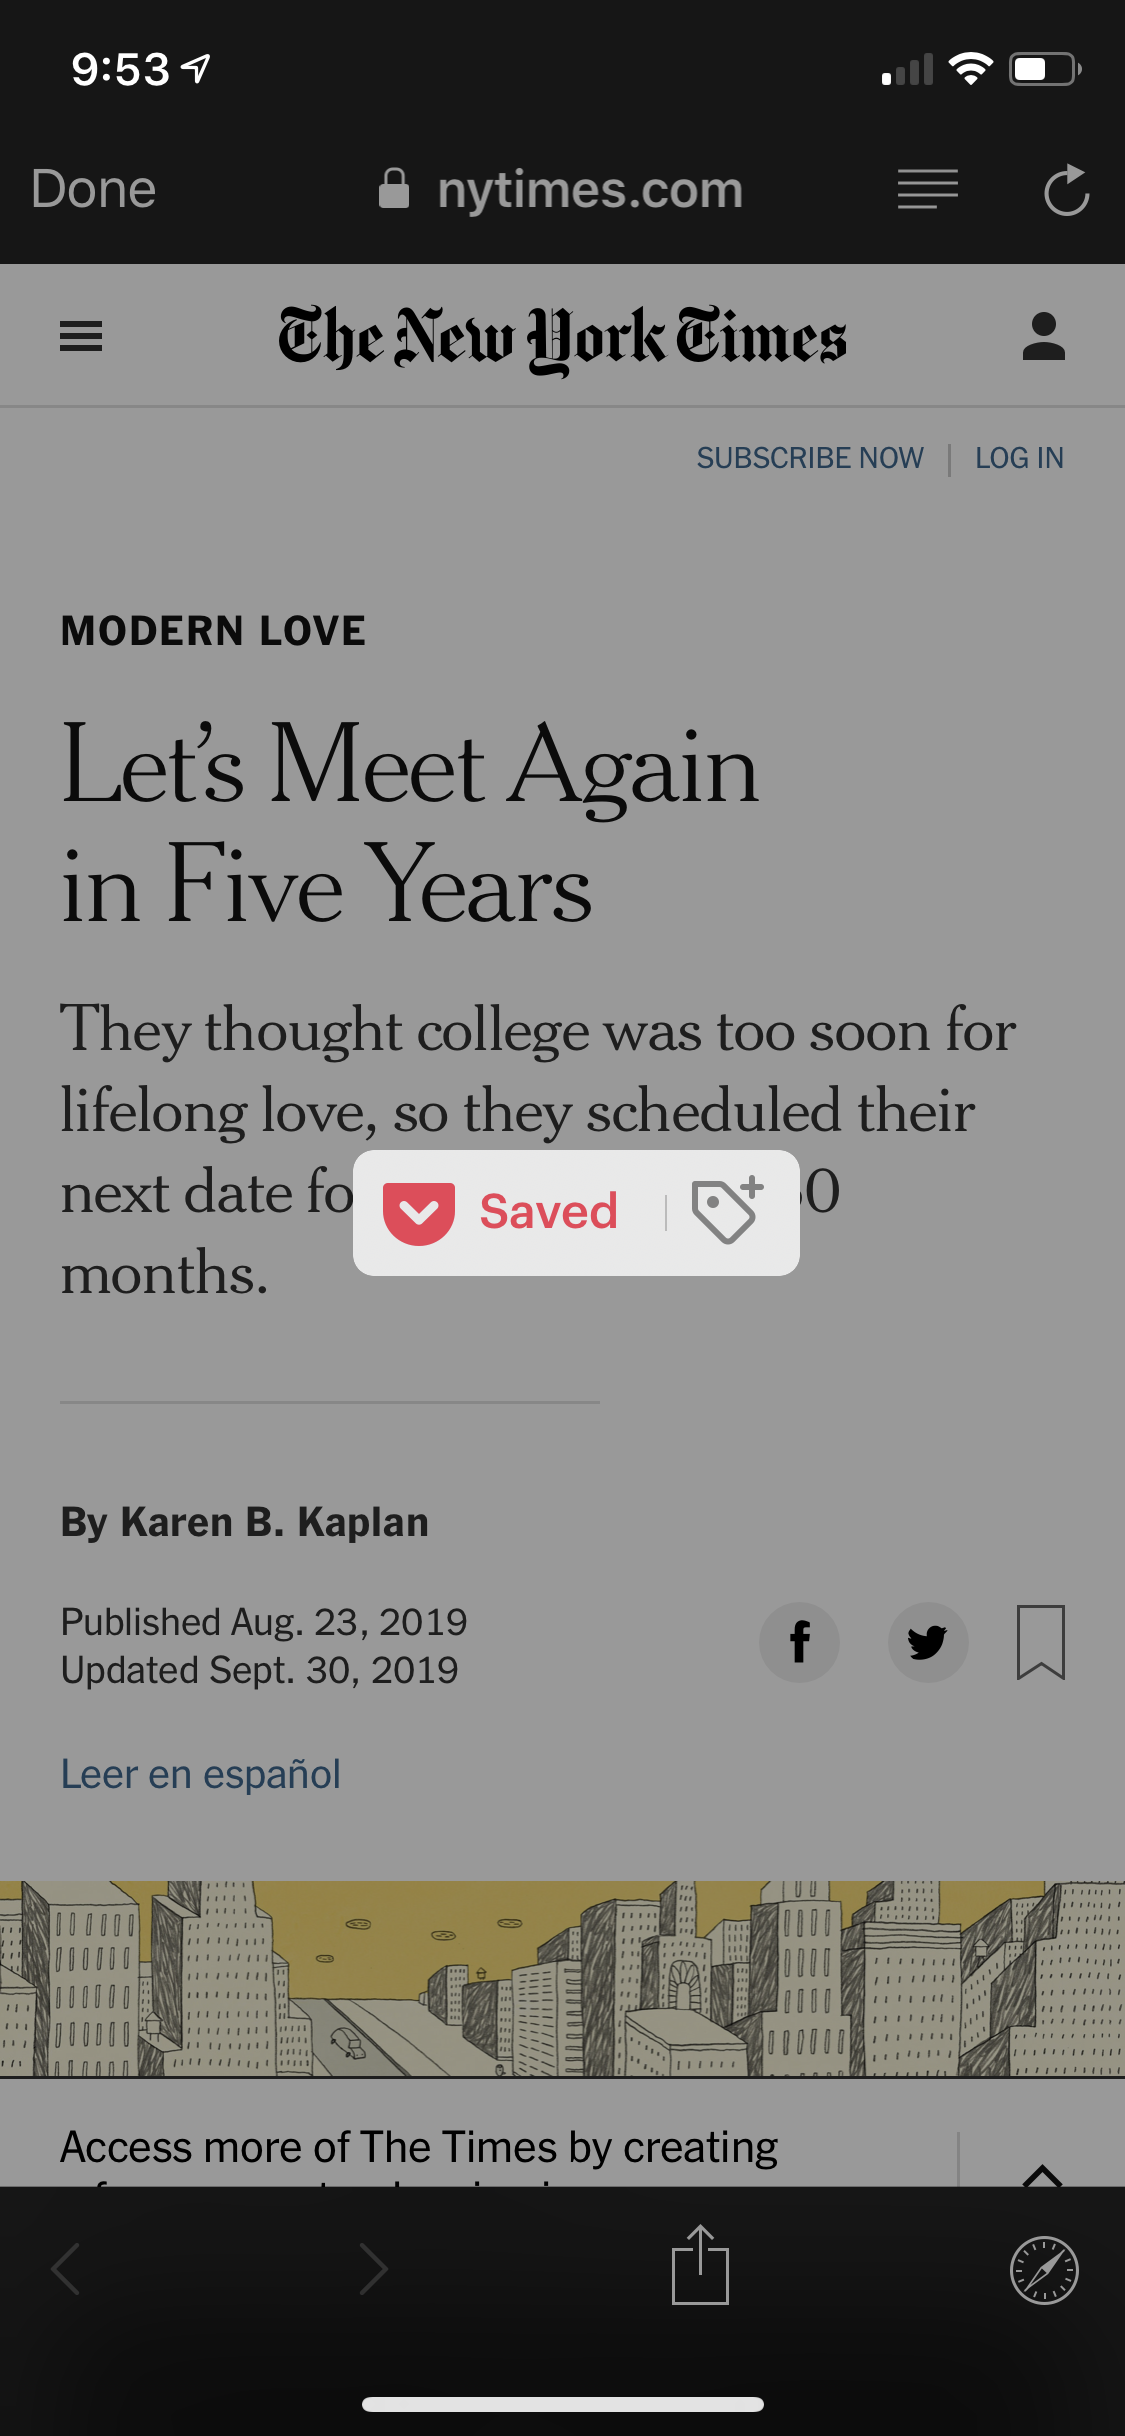Open the NYT hamburger sections menu
Screen dimensions: 1125x2436
[x=81, y=337]
